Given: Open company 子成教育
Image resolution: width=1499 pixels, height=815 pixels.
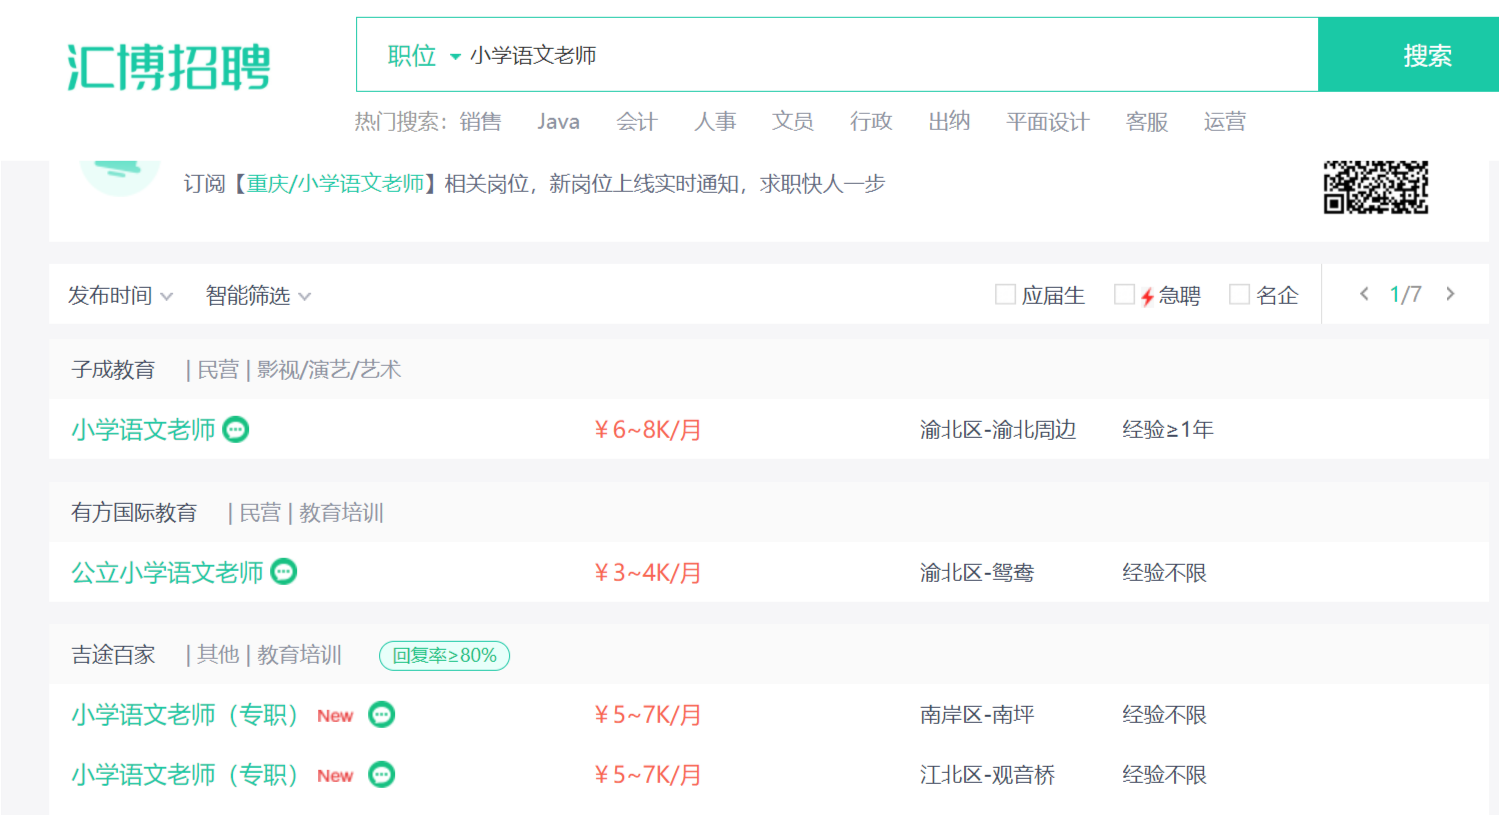Looking at the screenshot, I should click(113, 370).
